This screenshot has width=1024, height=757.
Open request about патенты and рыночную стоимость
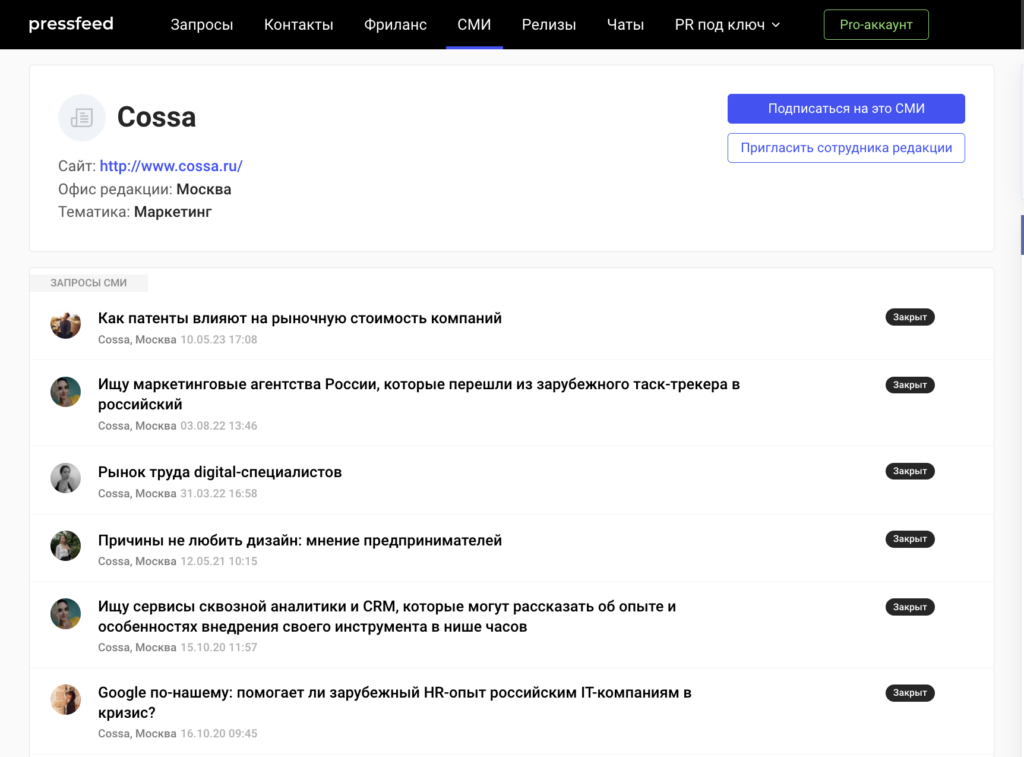coord(300,318)
